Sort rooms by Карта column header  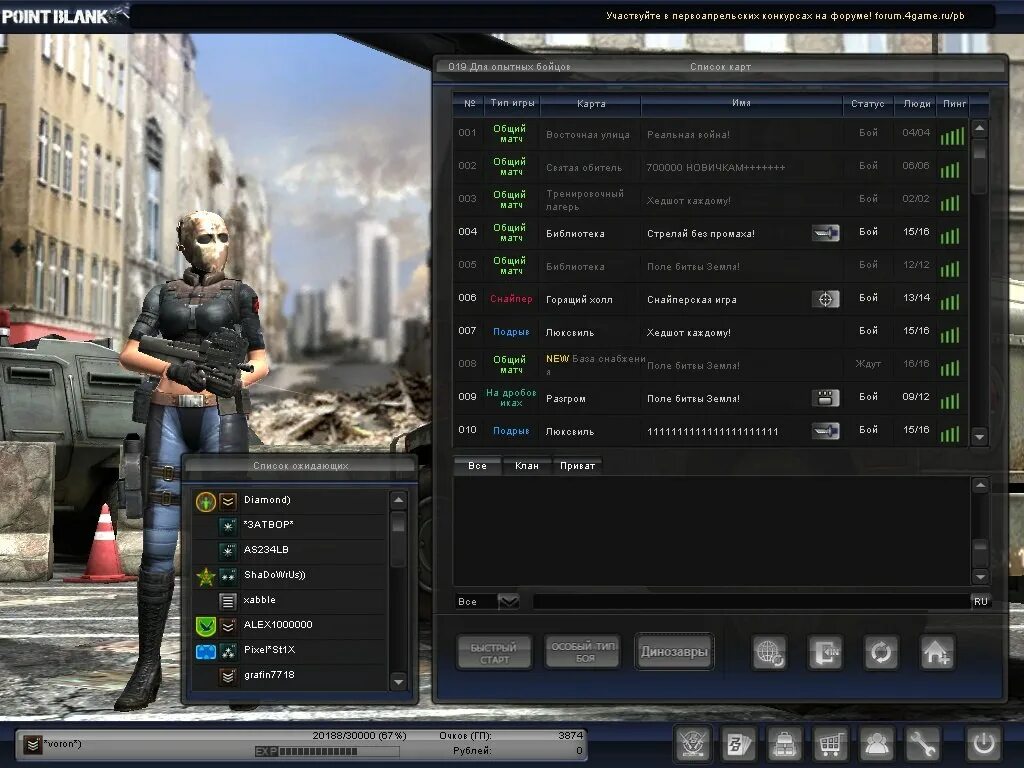coord(591,103)
